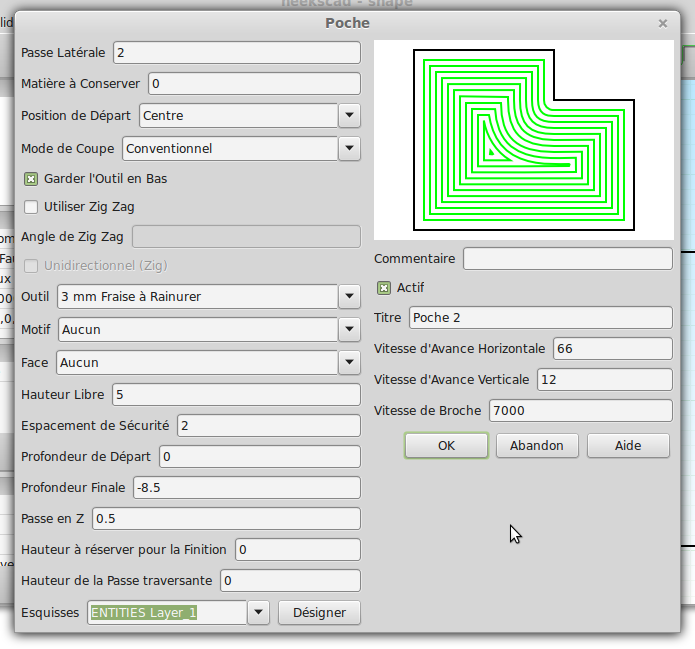Open help with the Aide button
Image resolution: width=695 pixels, height=649 pixels.
(x=628, y=446)
